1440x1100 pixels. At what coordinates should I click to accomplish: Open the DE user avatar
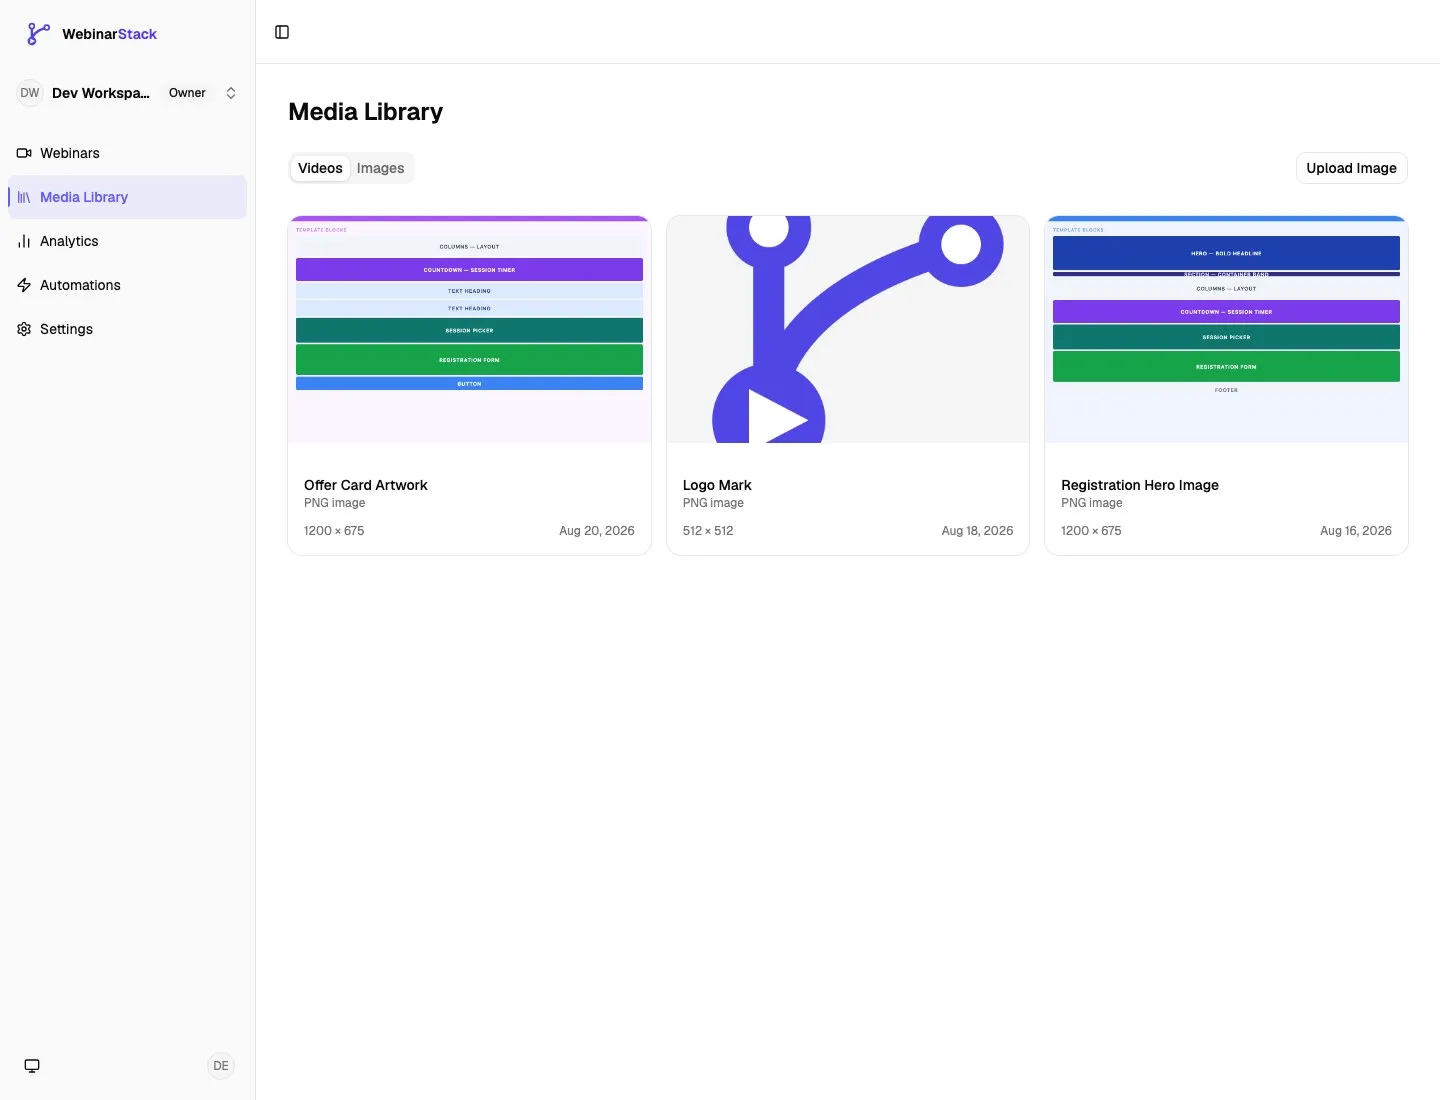click(x=221, y=1066)
